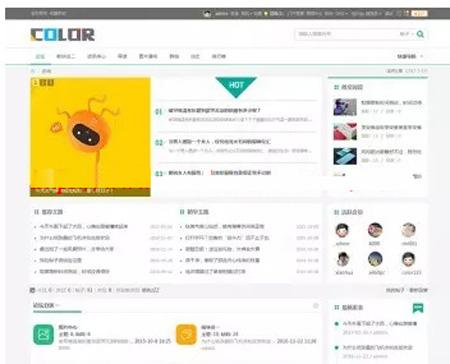Viewport: 450px width, 364px height.
Task: Click the orange button in top bar
Action: (x=419, y=14)
